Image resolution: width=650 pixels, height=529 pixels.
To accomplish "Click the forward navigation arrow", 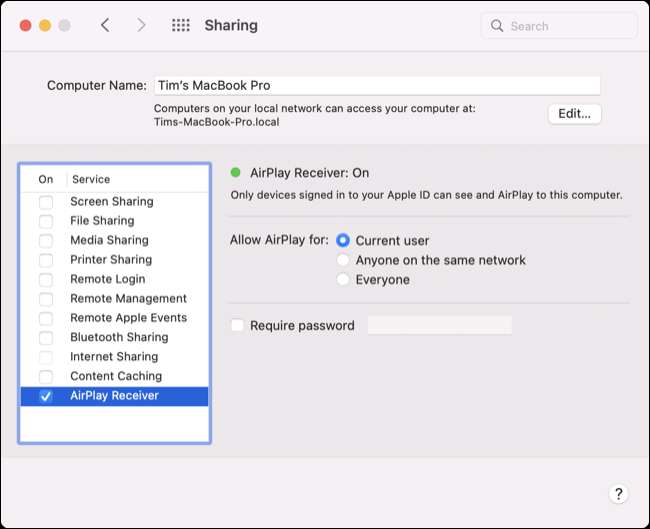I will pyautogui.click(x=141, y=25).
